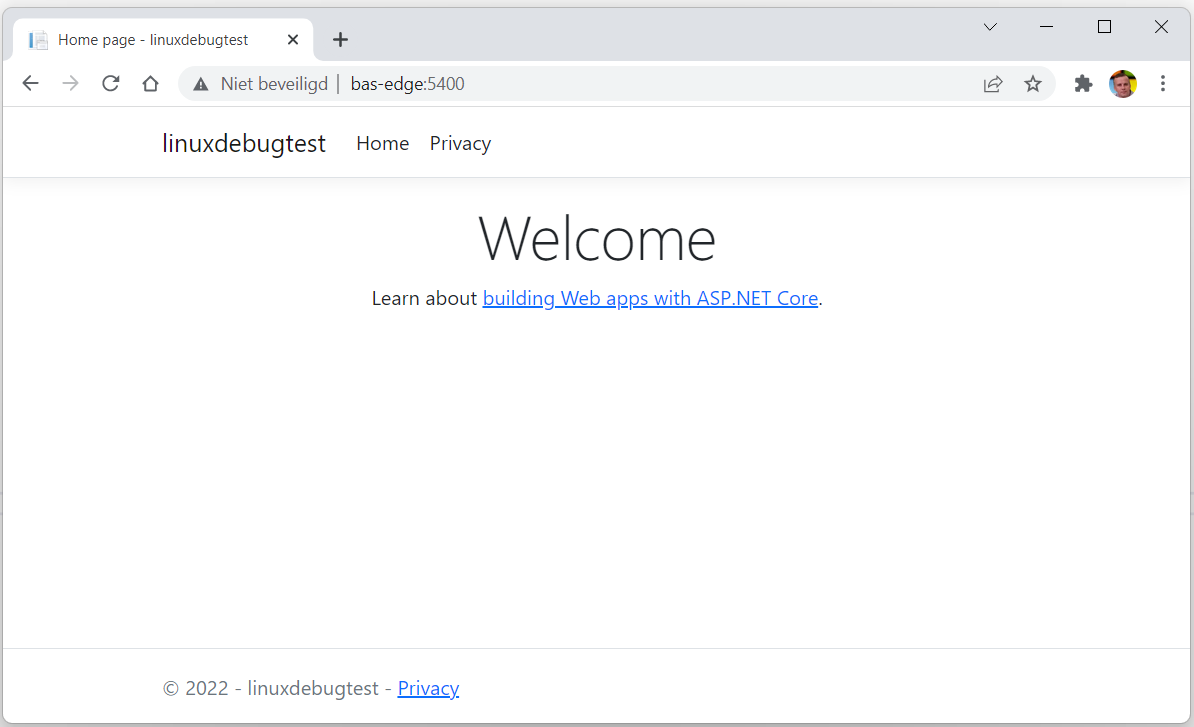Open Chrome three-dot menu

coord(1162,84)
